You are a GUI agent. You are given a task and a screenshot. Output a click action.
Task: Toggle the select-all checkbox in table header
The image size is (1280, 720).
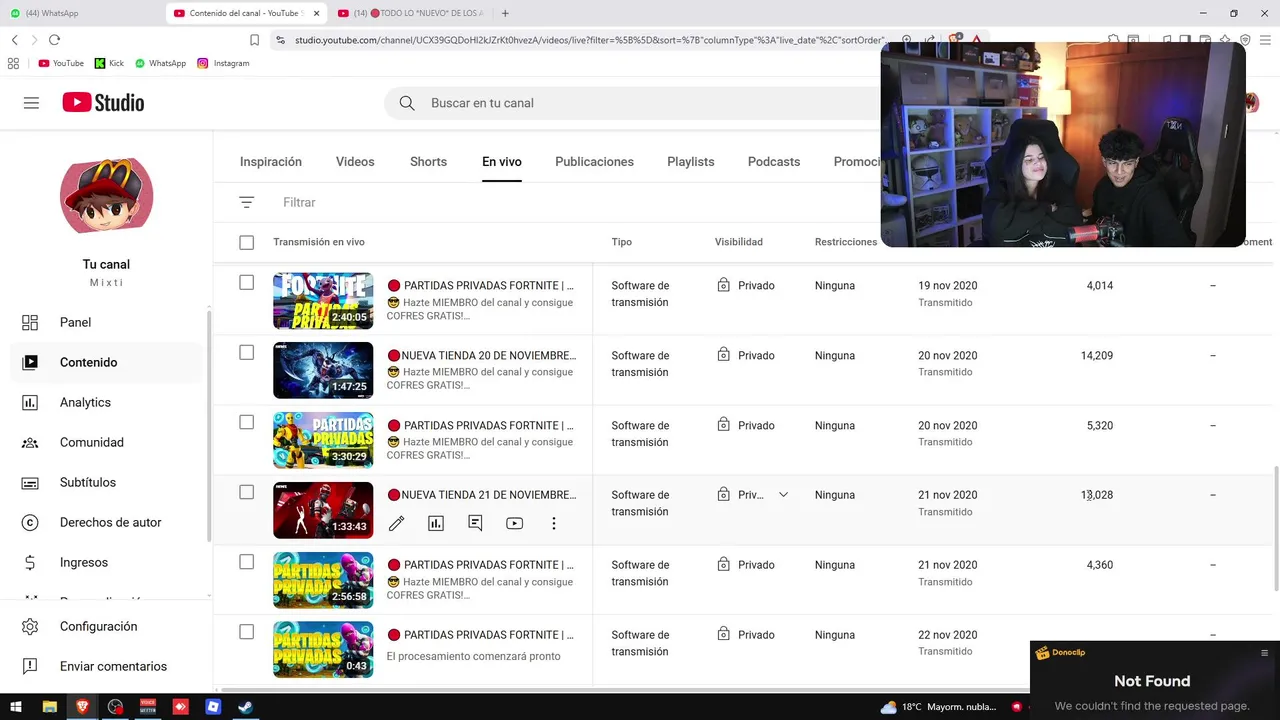(247, 242)
